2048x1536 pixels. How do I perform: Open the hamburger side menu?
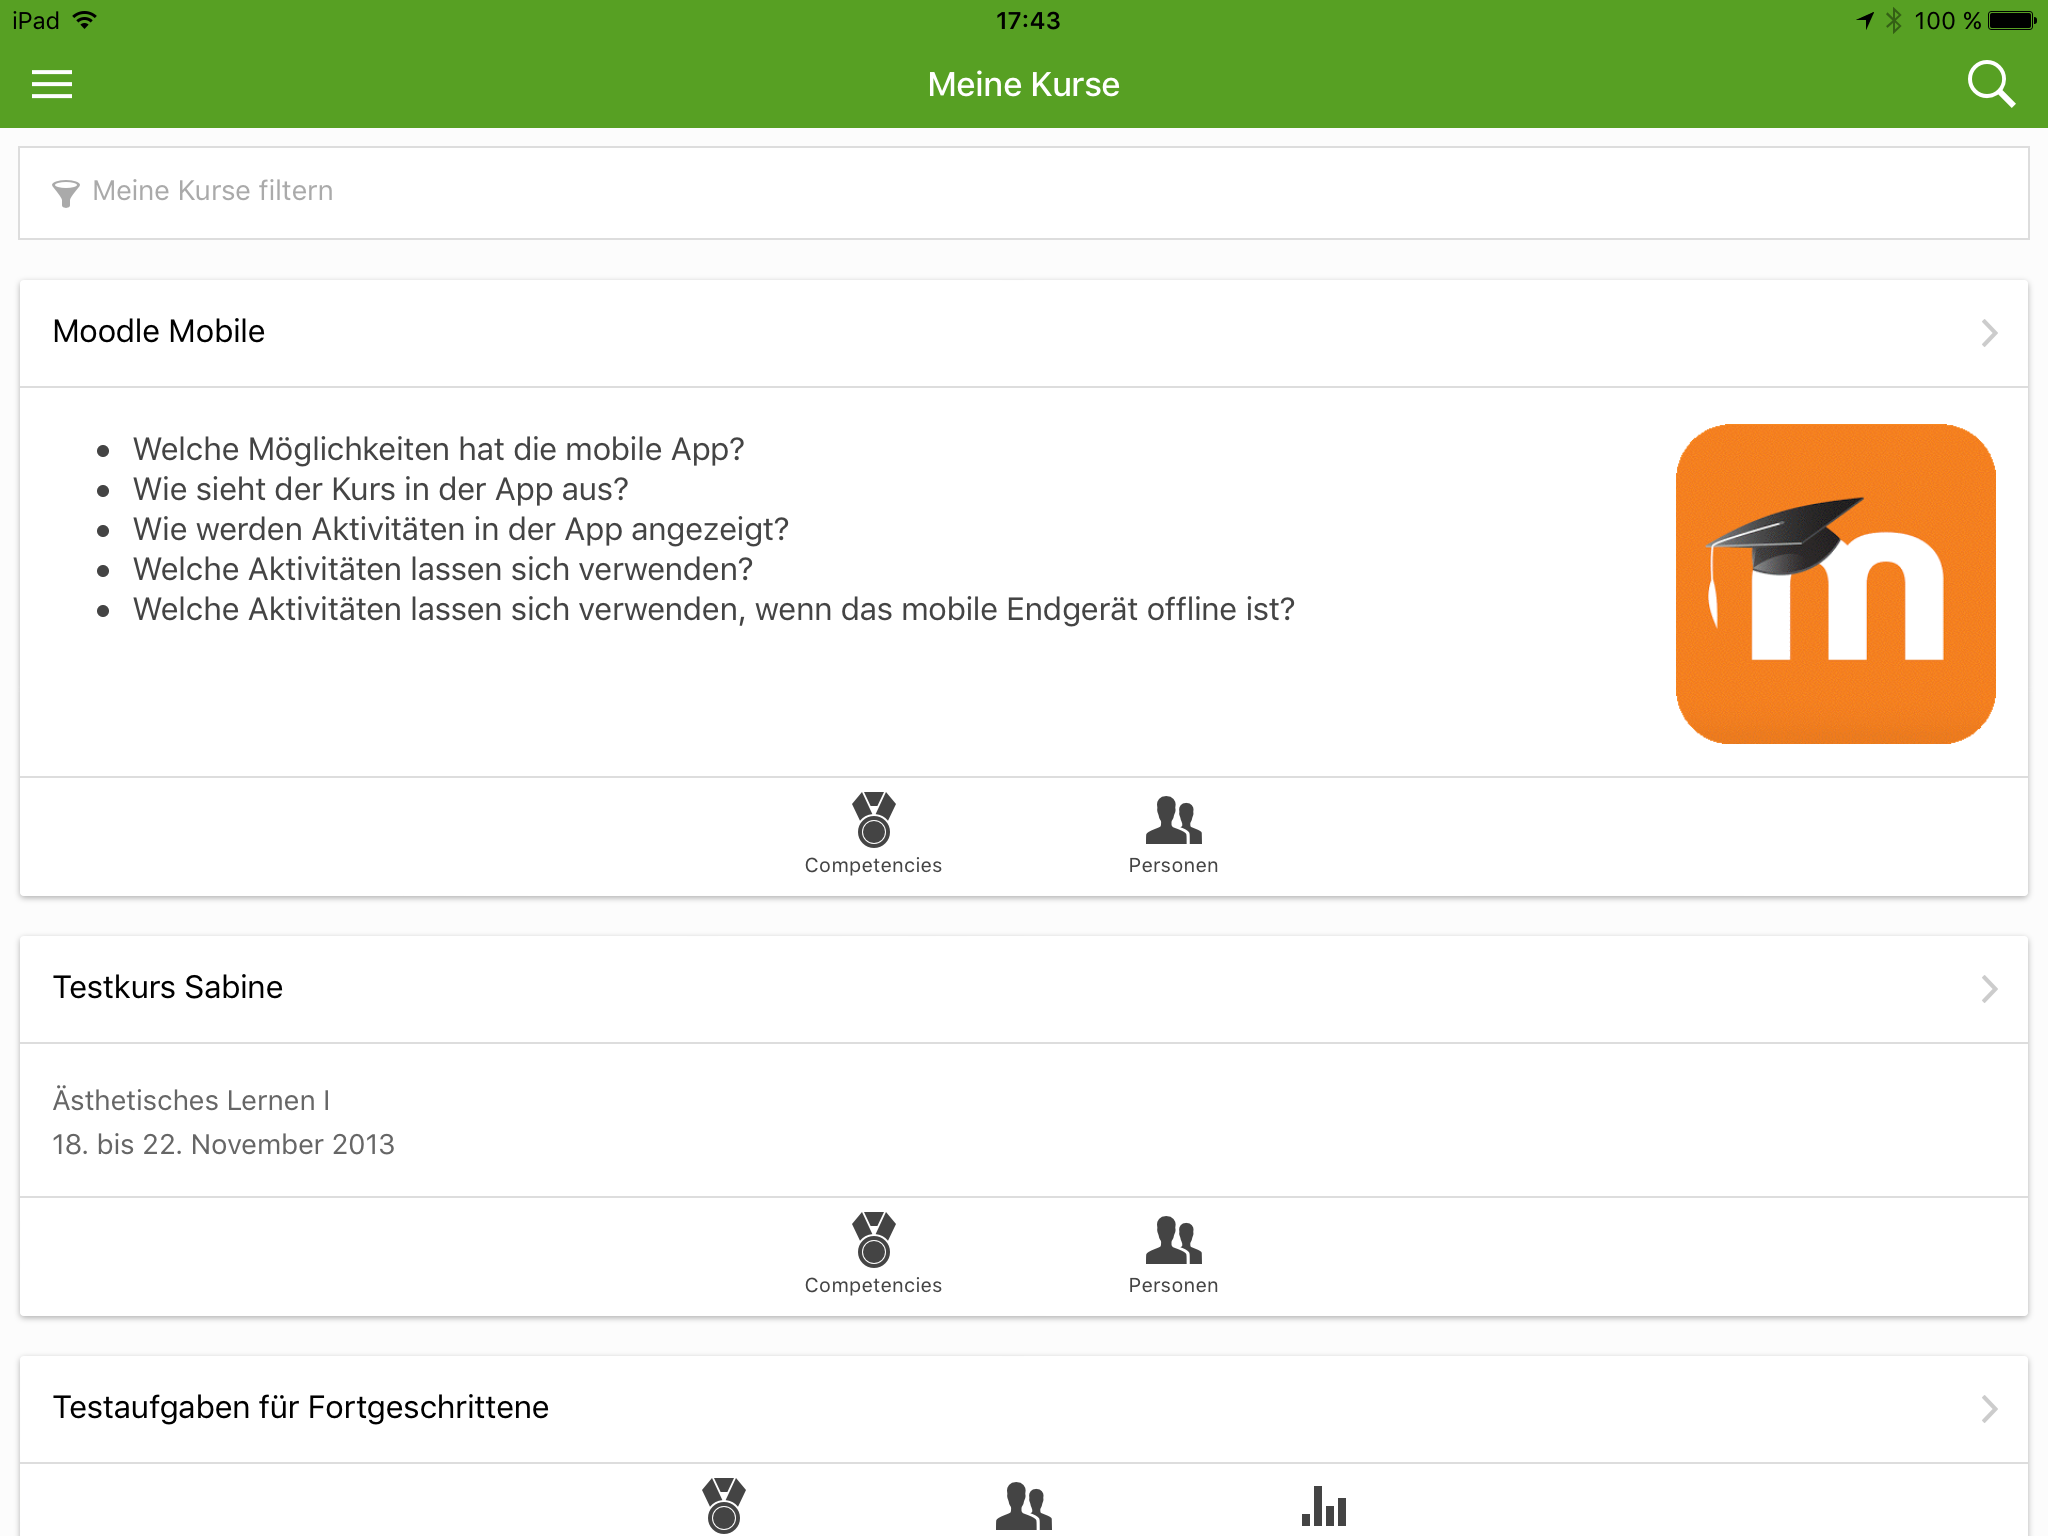(52, 84)
